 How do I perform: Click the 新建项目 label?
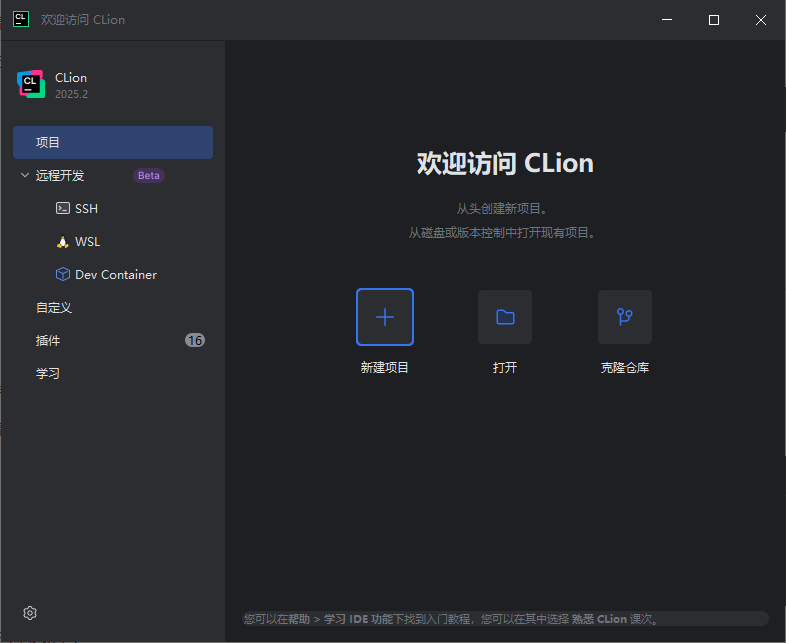(x=384, y=367)
